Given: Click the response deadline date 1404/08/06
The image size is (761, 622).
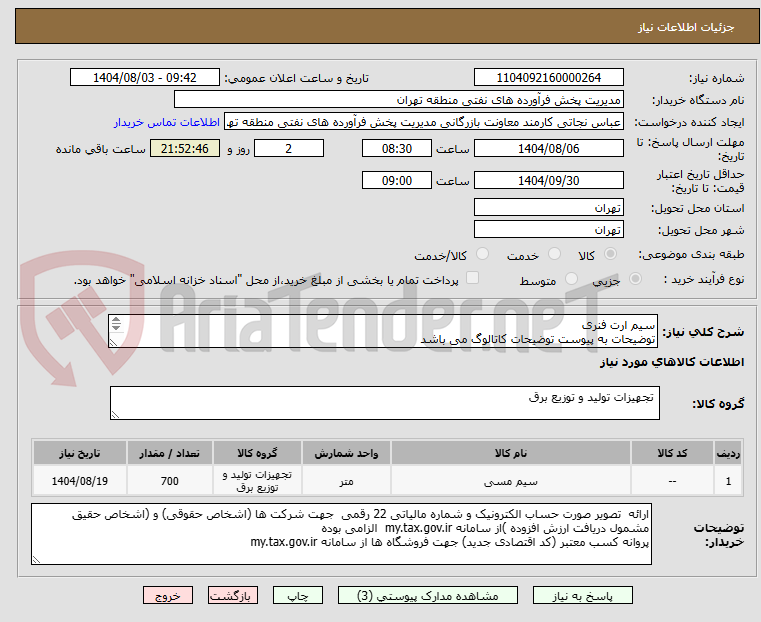Looking at the screenshot, I should coord(548,148).
